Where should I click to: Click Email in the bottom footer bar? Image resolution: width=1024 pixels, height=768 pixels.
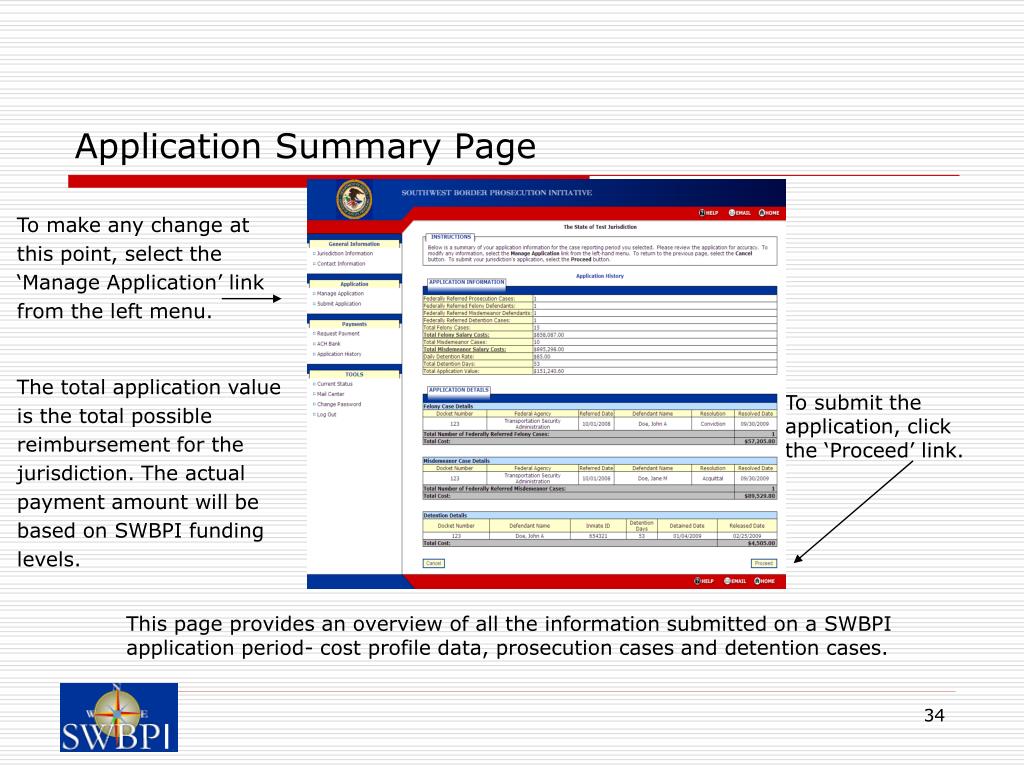tap(735, 581)
